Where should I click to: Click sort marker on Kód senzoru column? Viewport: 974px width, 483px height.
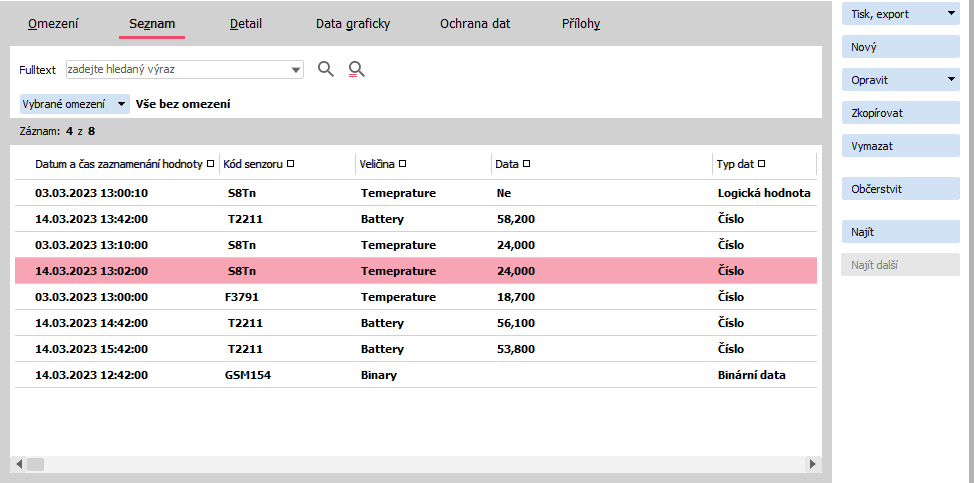pyautogui.click(x=290, y=164)
